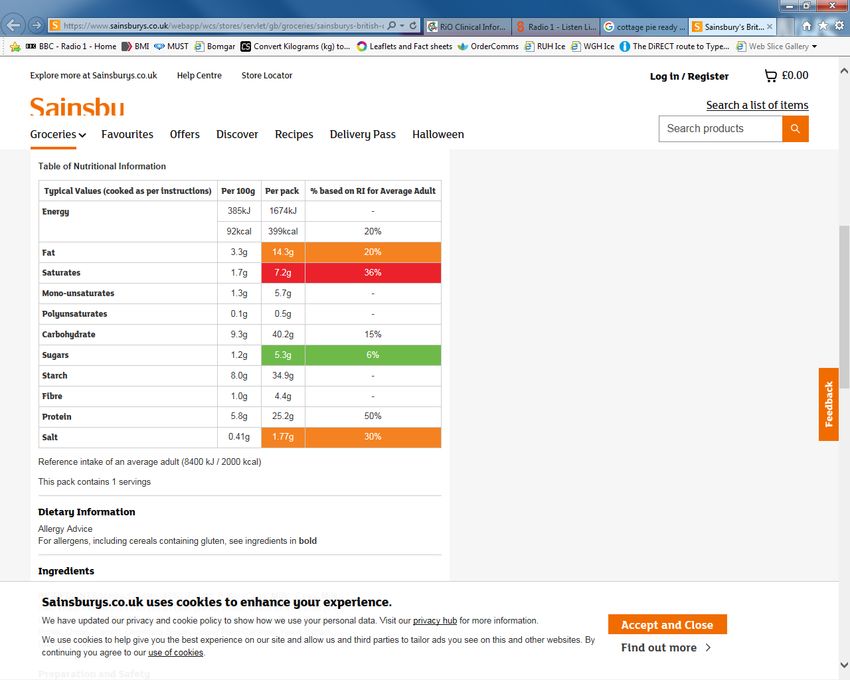Click the page scrollbar down arrow
Screen dimensions: 850x680
point(844,665)
